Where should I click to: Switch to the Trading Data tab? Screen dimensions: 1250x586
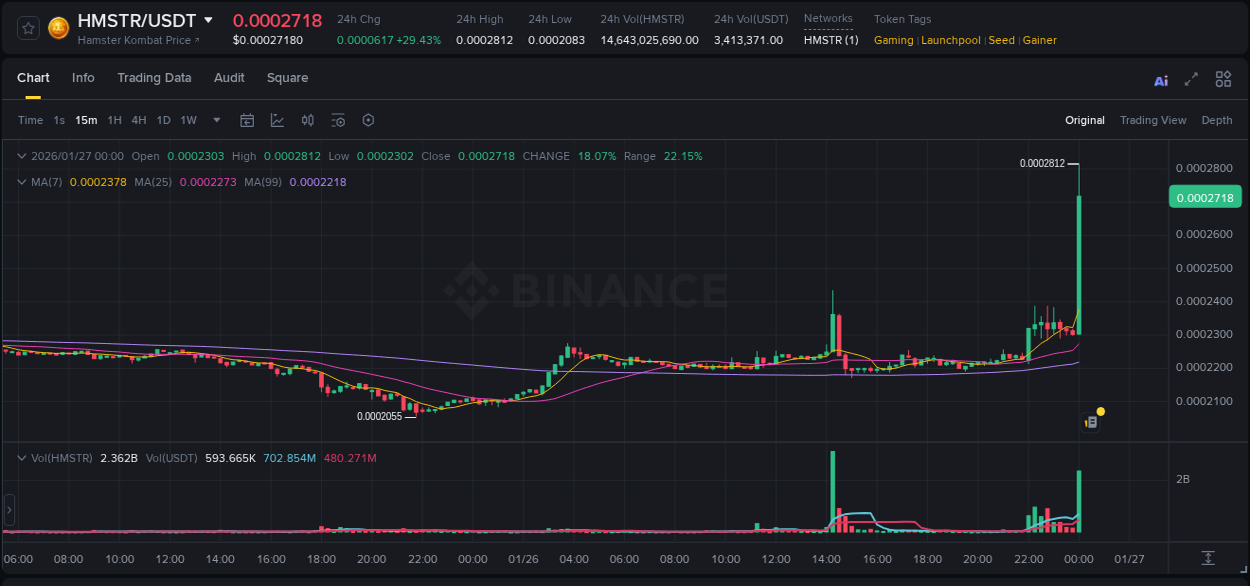(154, 77)
